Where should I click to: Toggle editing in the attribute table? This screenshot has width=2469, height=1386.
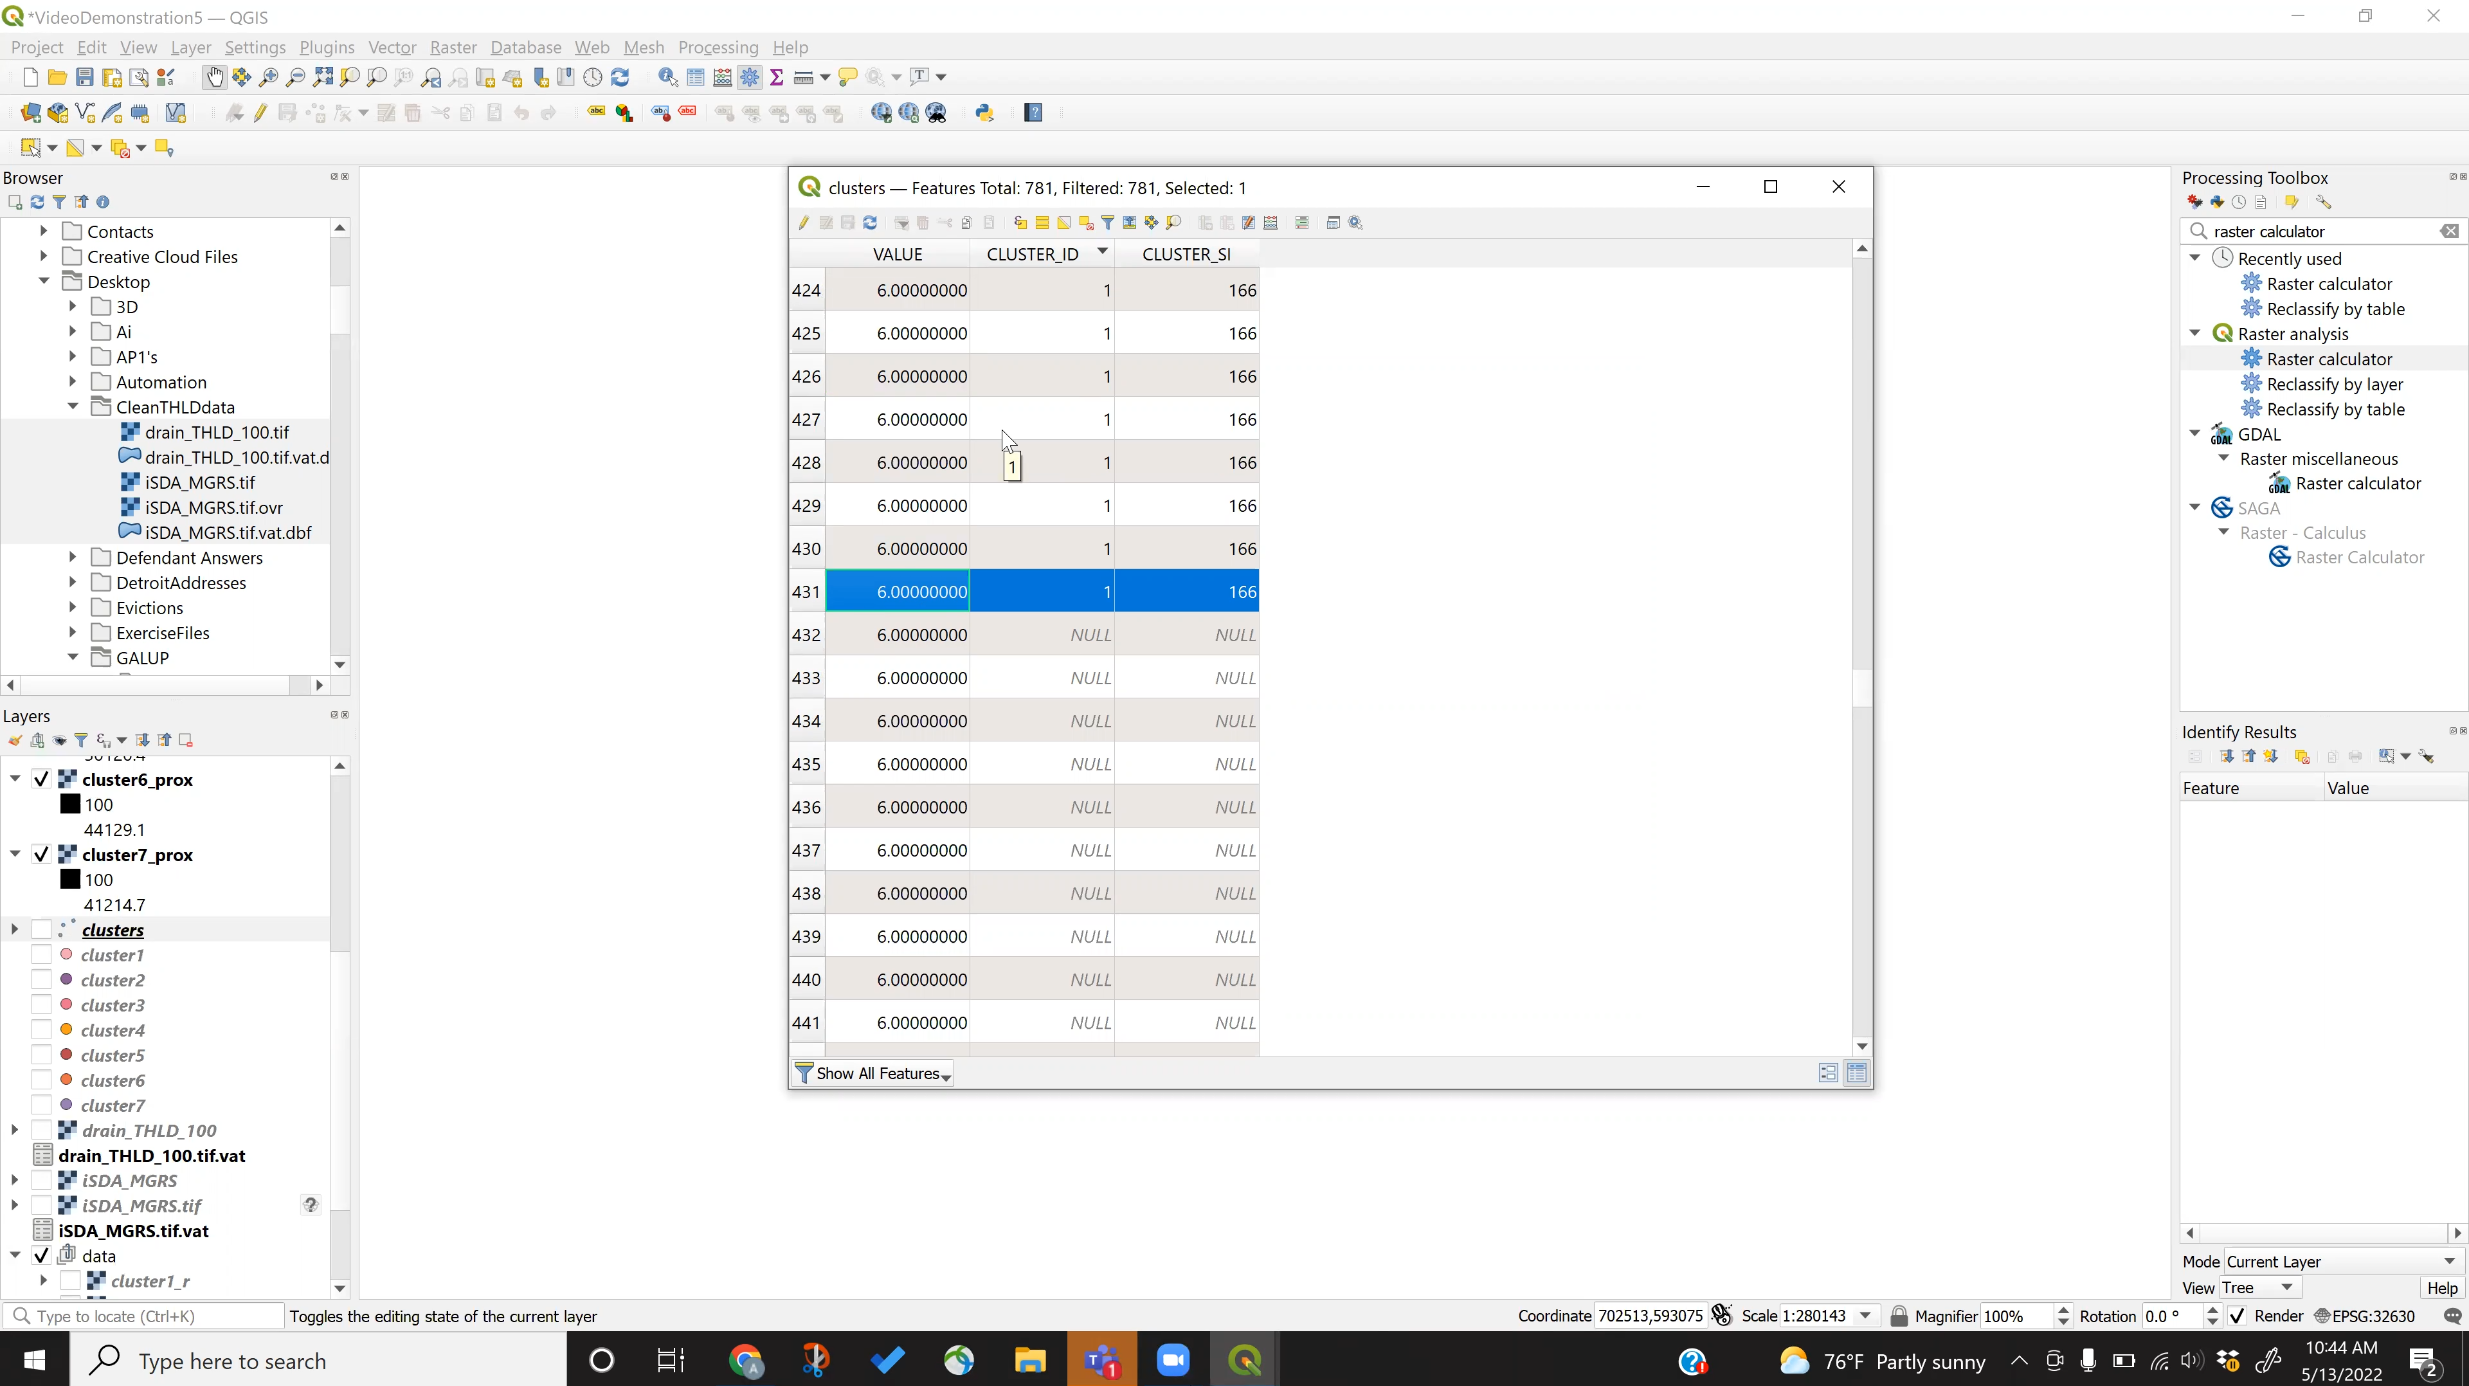(x=802, y=223)
